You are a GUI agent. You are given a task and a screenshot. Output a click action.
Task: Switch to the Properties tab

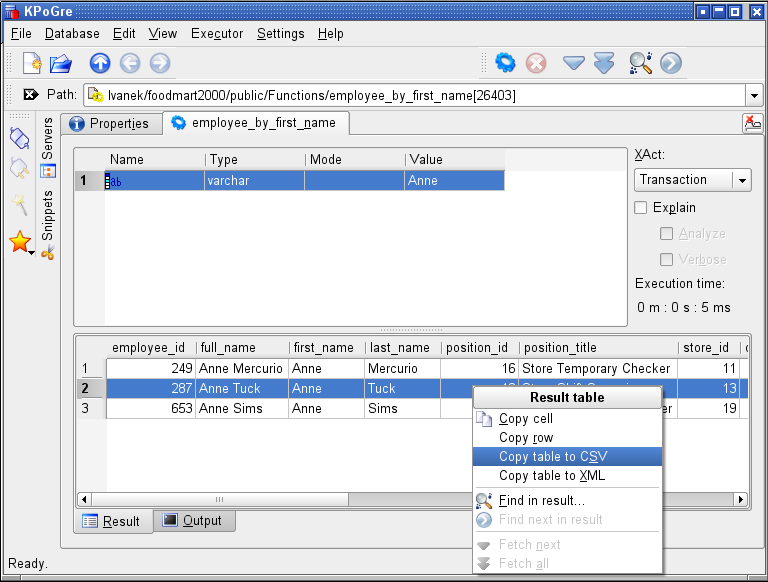[x=110, y=124]
